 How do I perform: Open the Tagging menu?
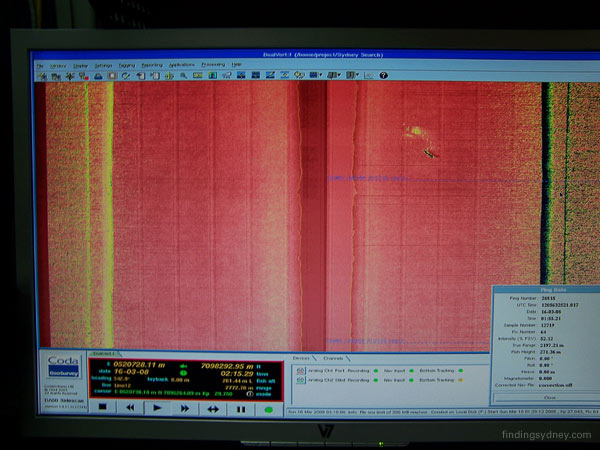tap(127, 65)
